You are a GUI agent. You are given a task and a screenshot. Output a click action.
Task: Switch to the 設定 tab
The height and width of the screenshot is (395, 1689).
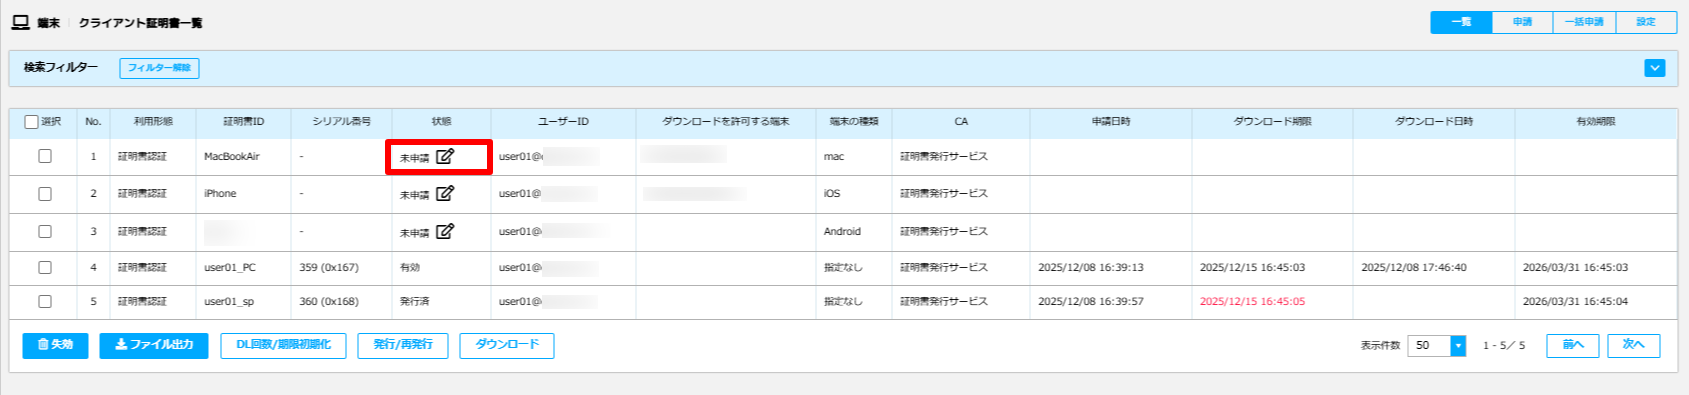click(x=1646, y=22)
